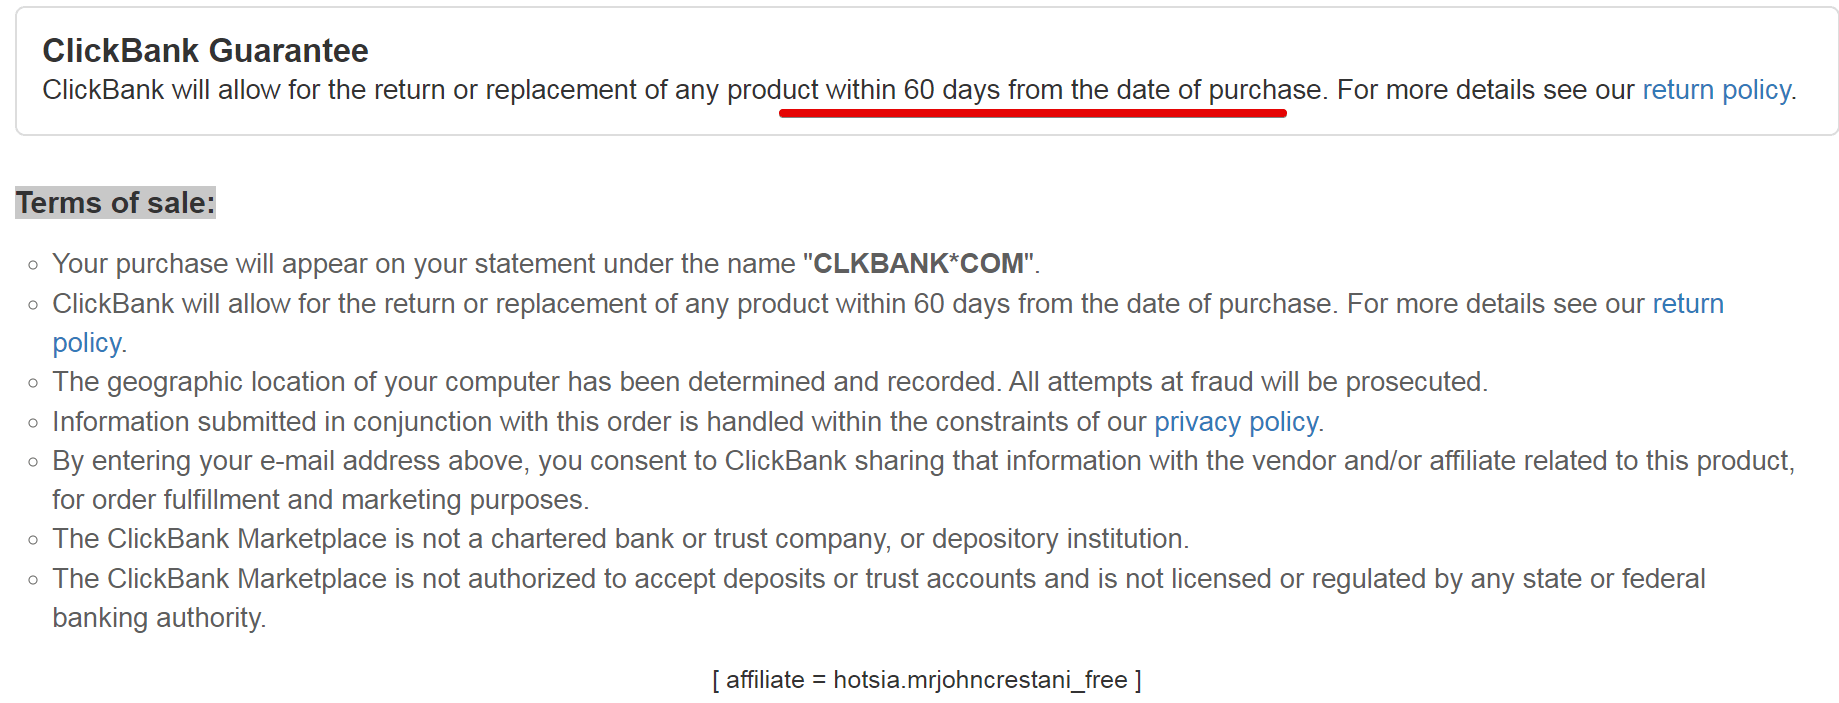Click bullet marker beside chartered bank item
Image resolution: width=1839 pixels, height=703 pixels.
[x=33, y=540]
